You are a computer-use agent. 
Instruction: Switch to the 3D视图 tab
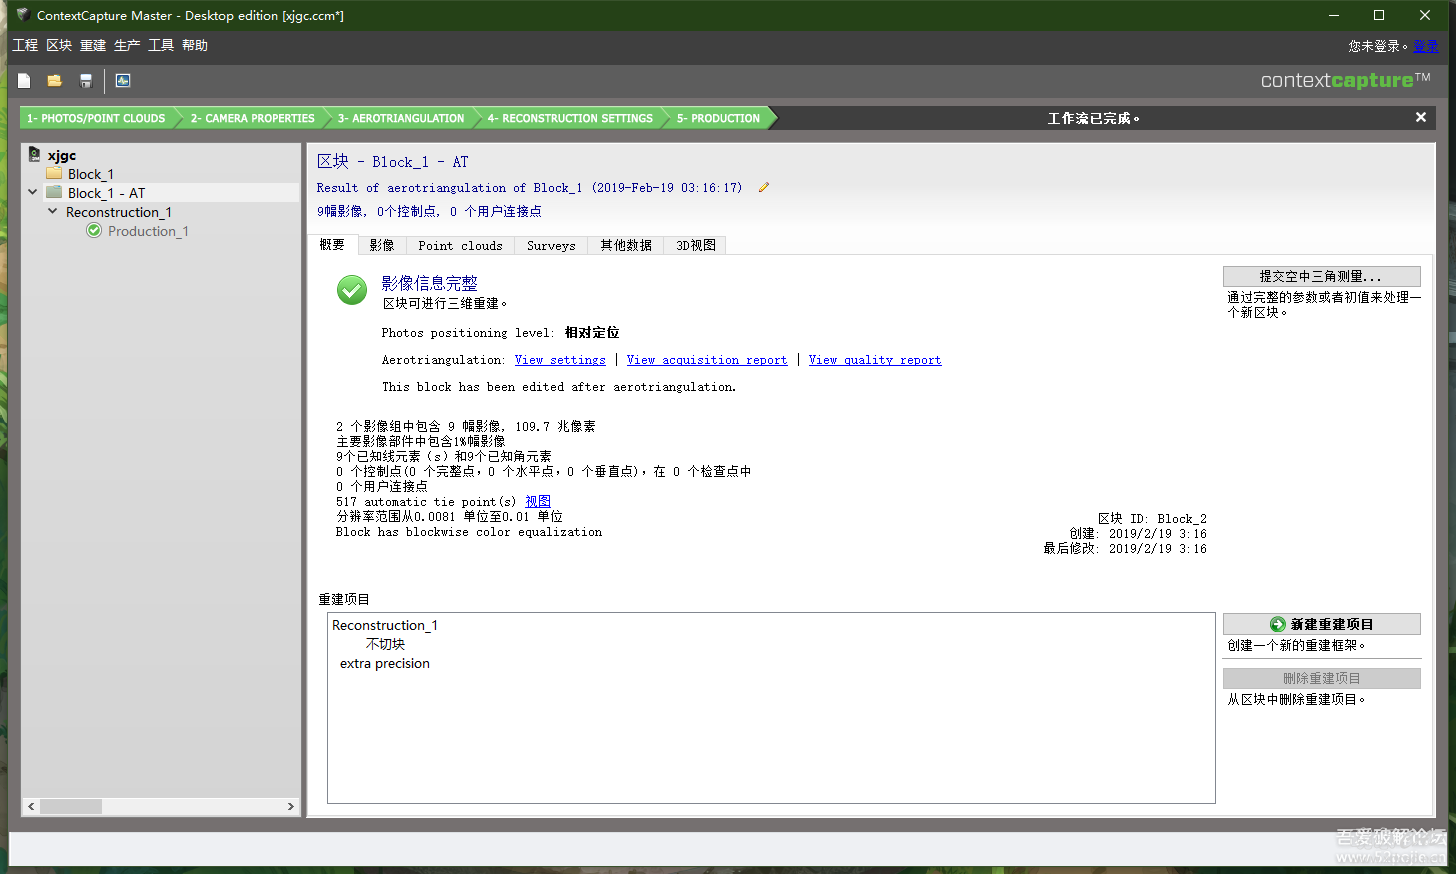[x=696, y=245]
